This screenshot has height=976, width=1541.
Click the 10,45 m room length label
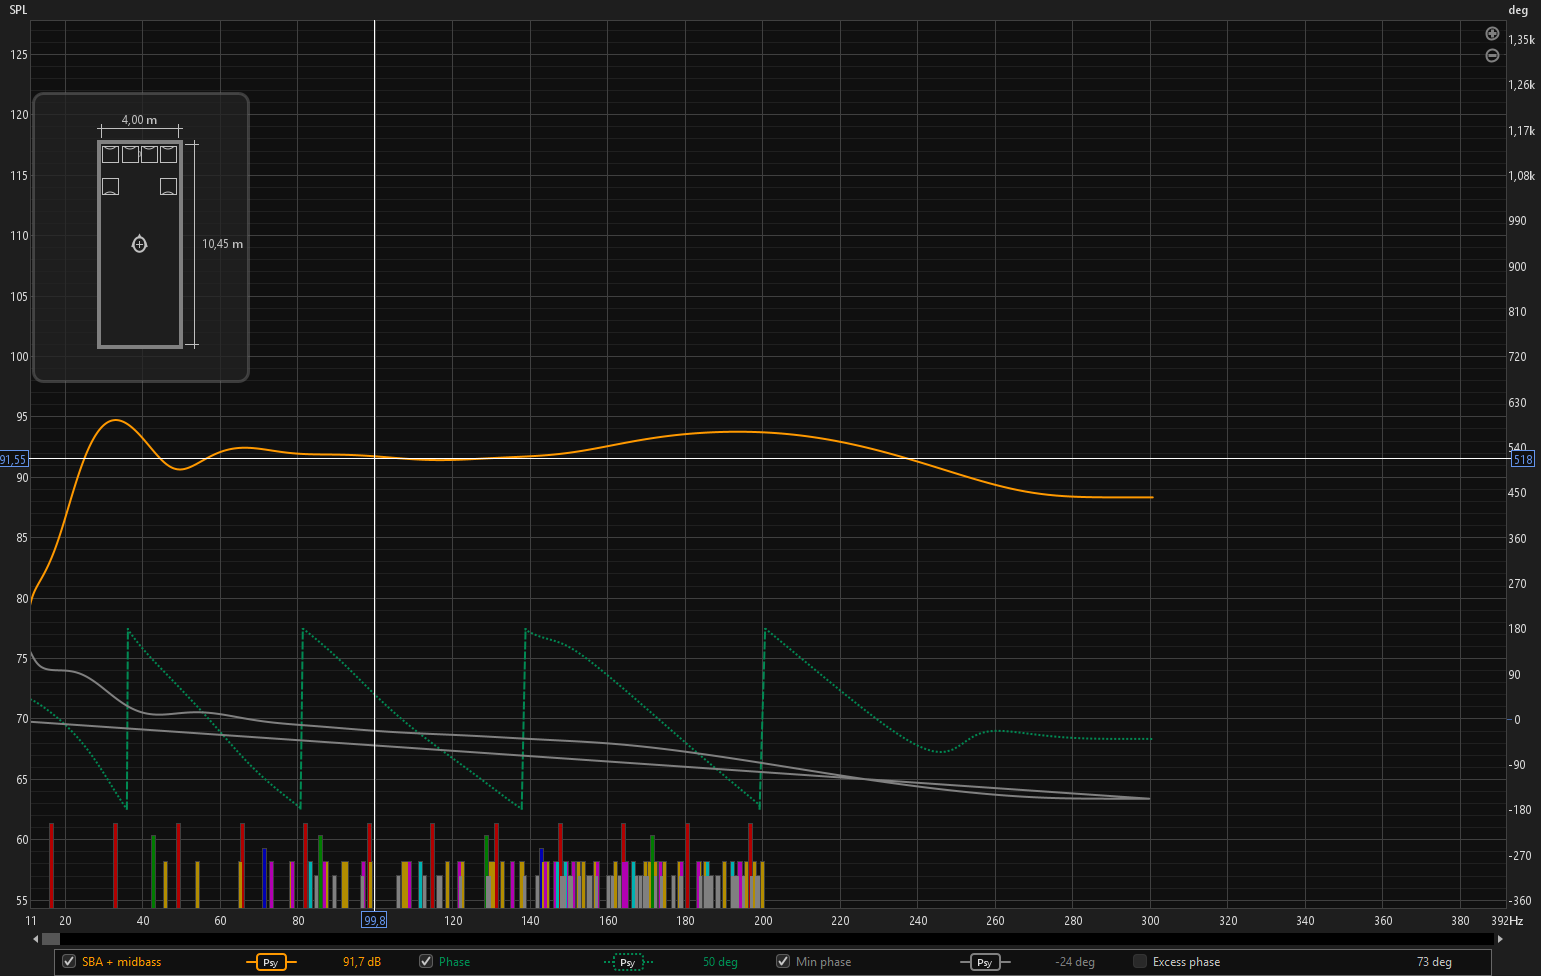click(x=222, y=244)
